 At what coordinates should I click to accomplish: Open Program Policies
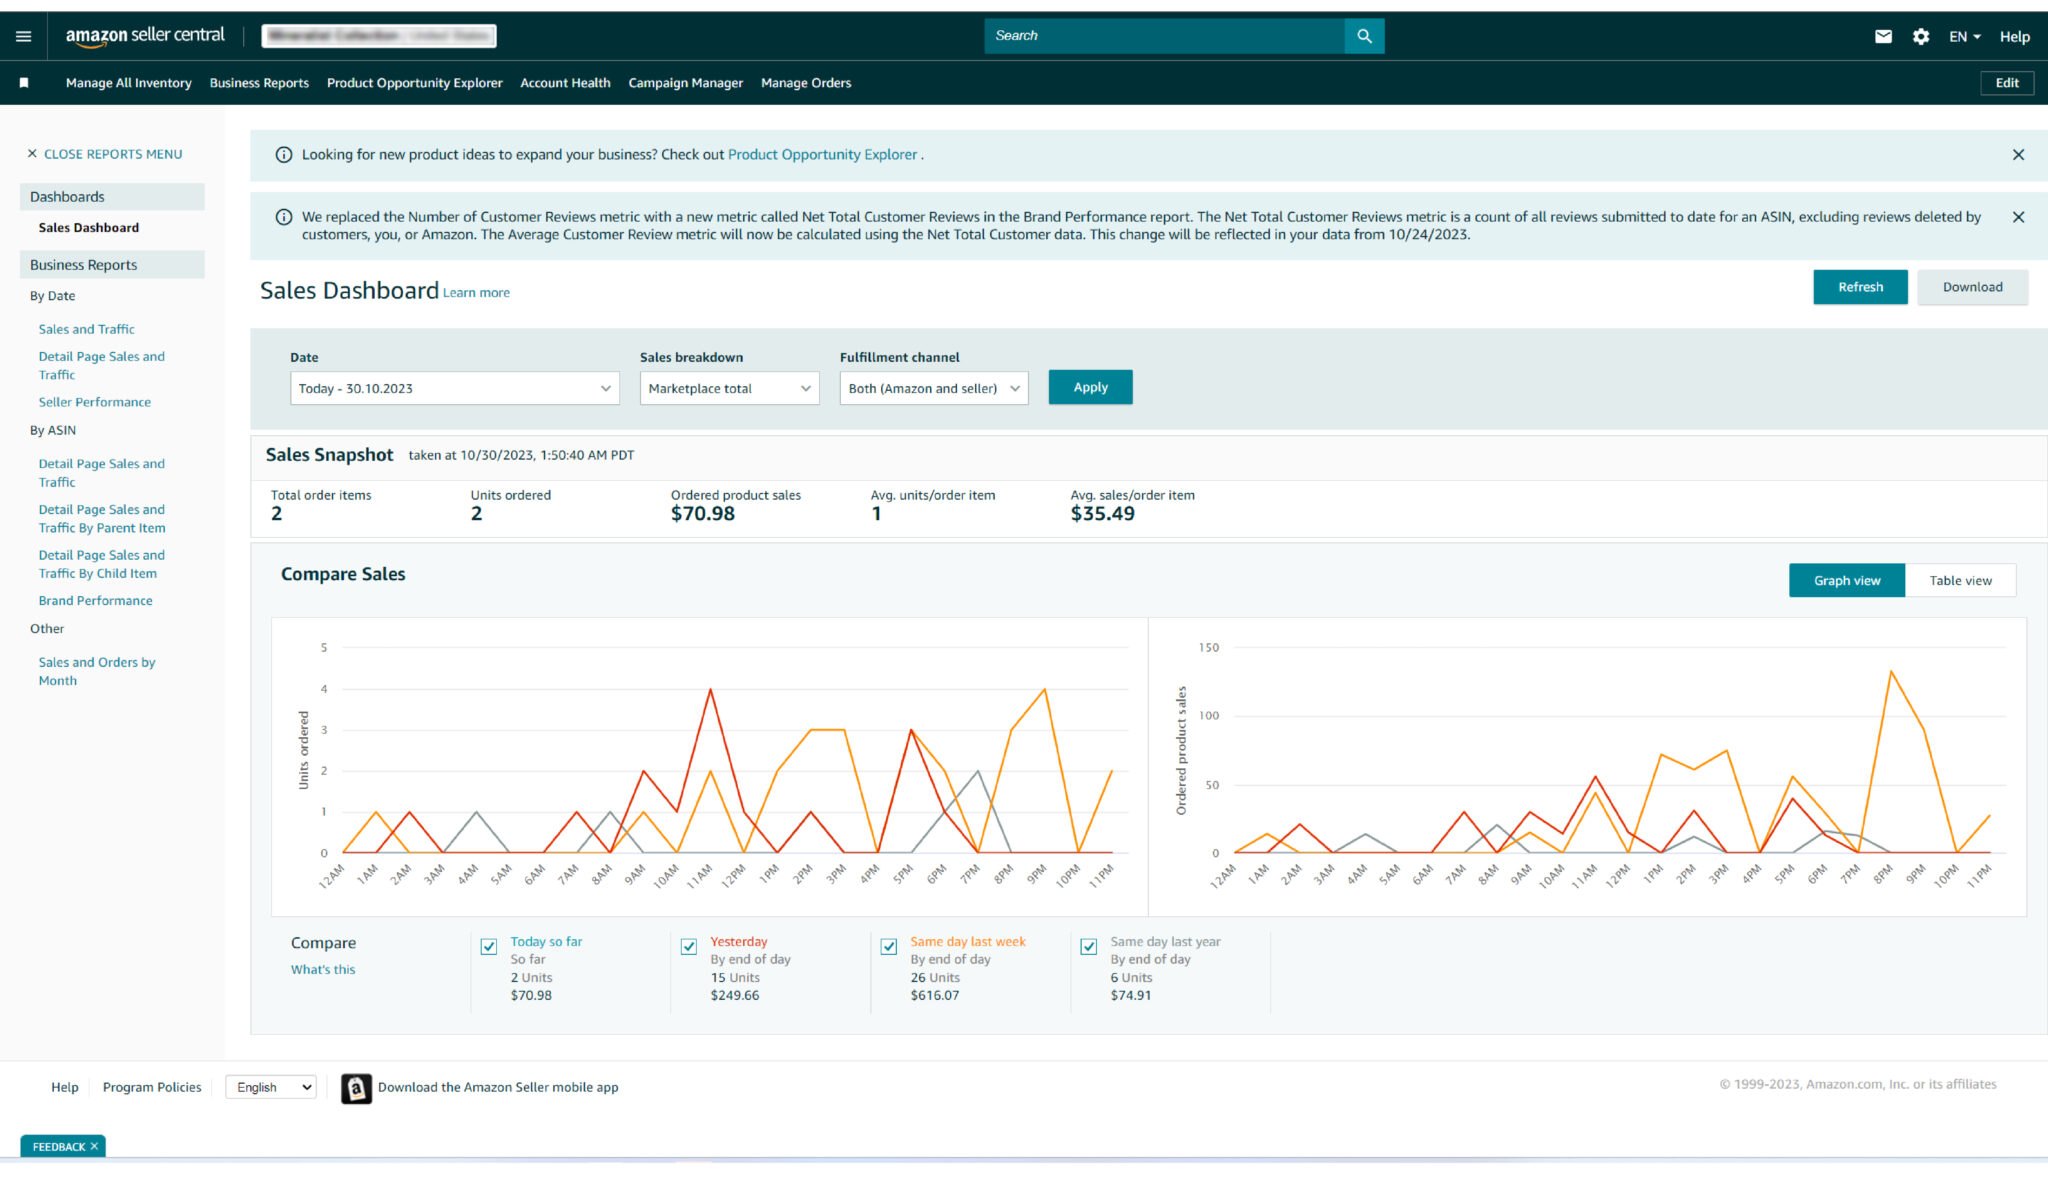tap(152, 1087)
